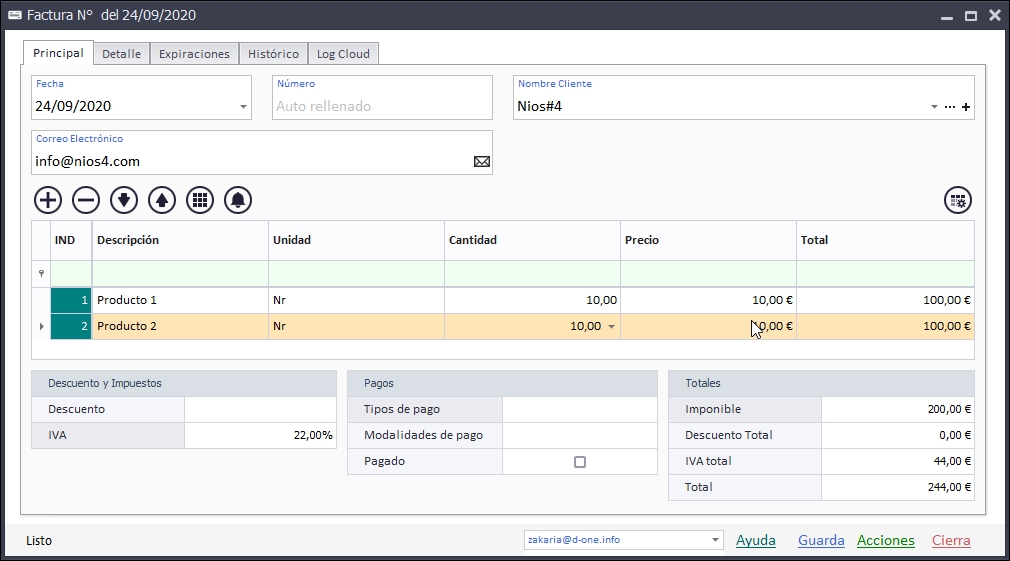Open the Expiraciones tab

(194, 54)
